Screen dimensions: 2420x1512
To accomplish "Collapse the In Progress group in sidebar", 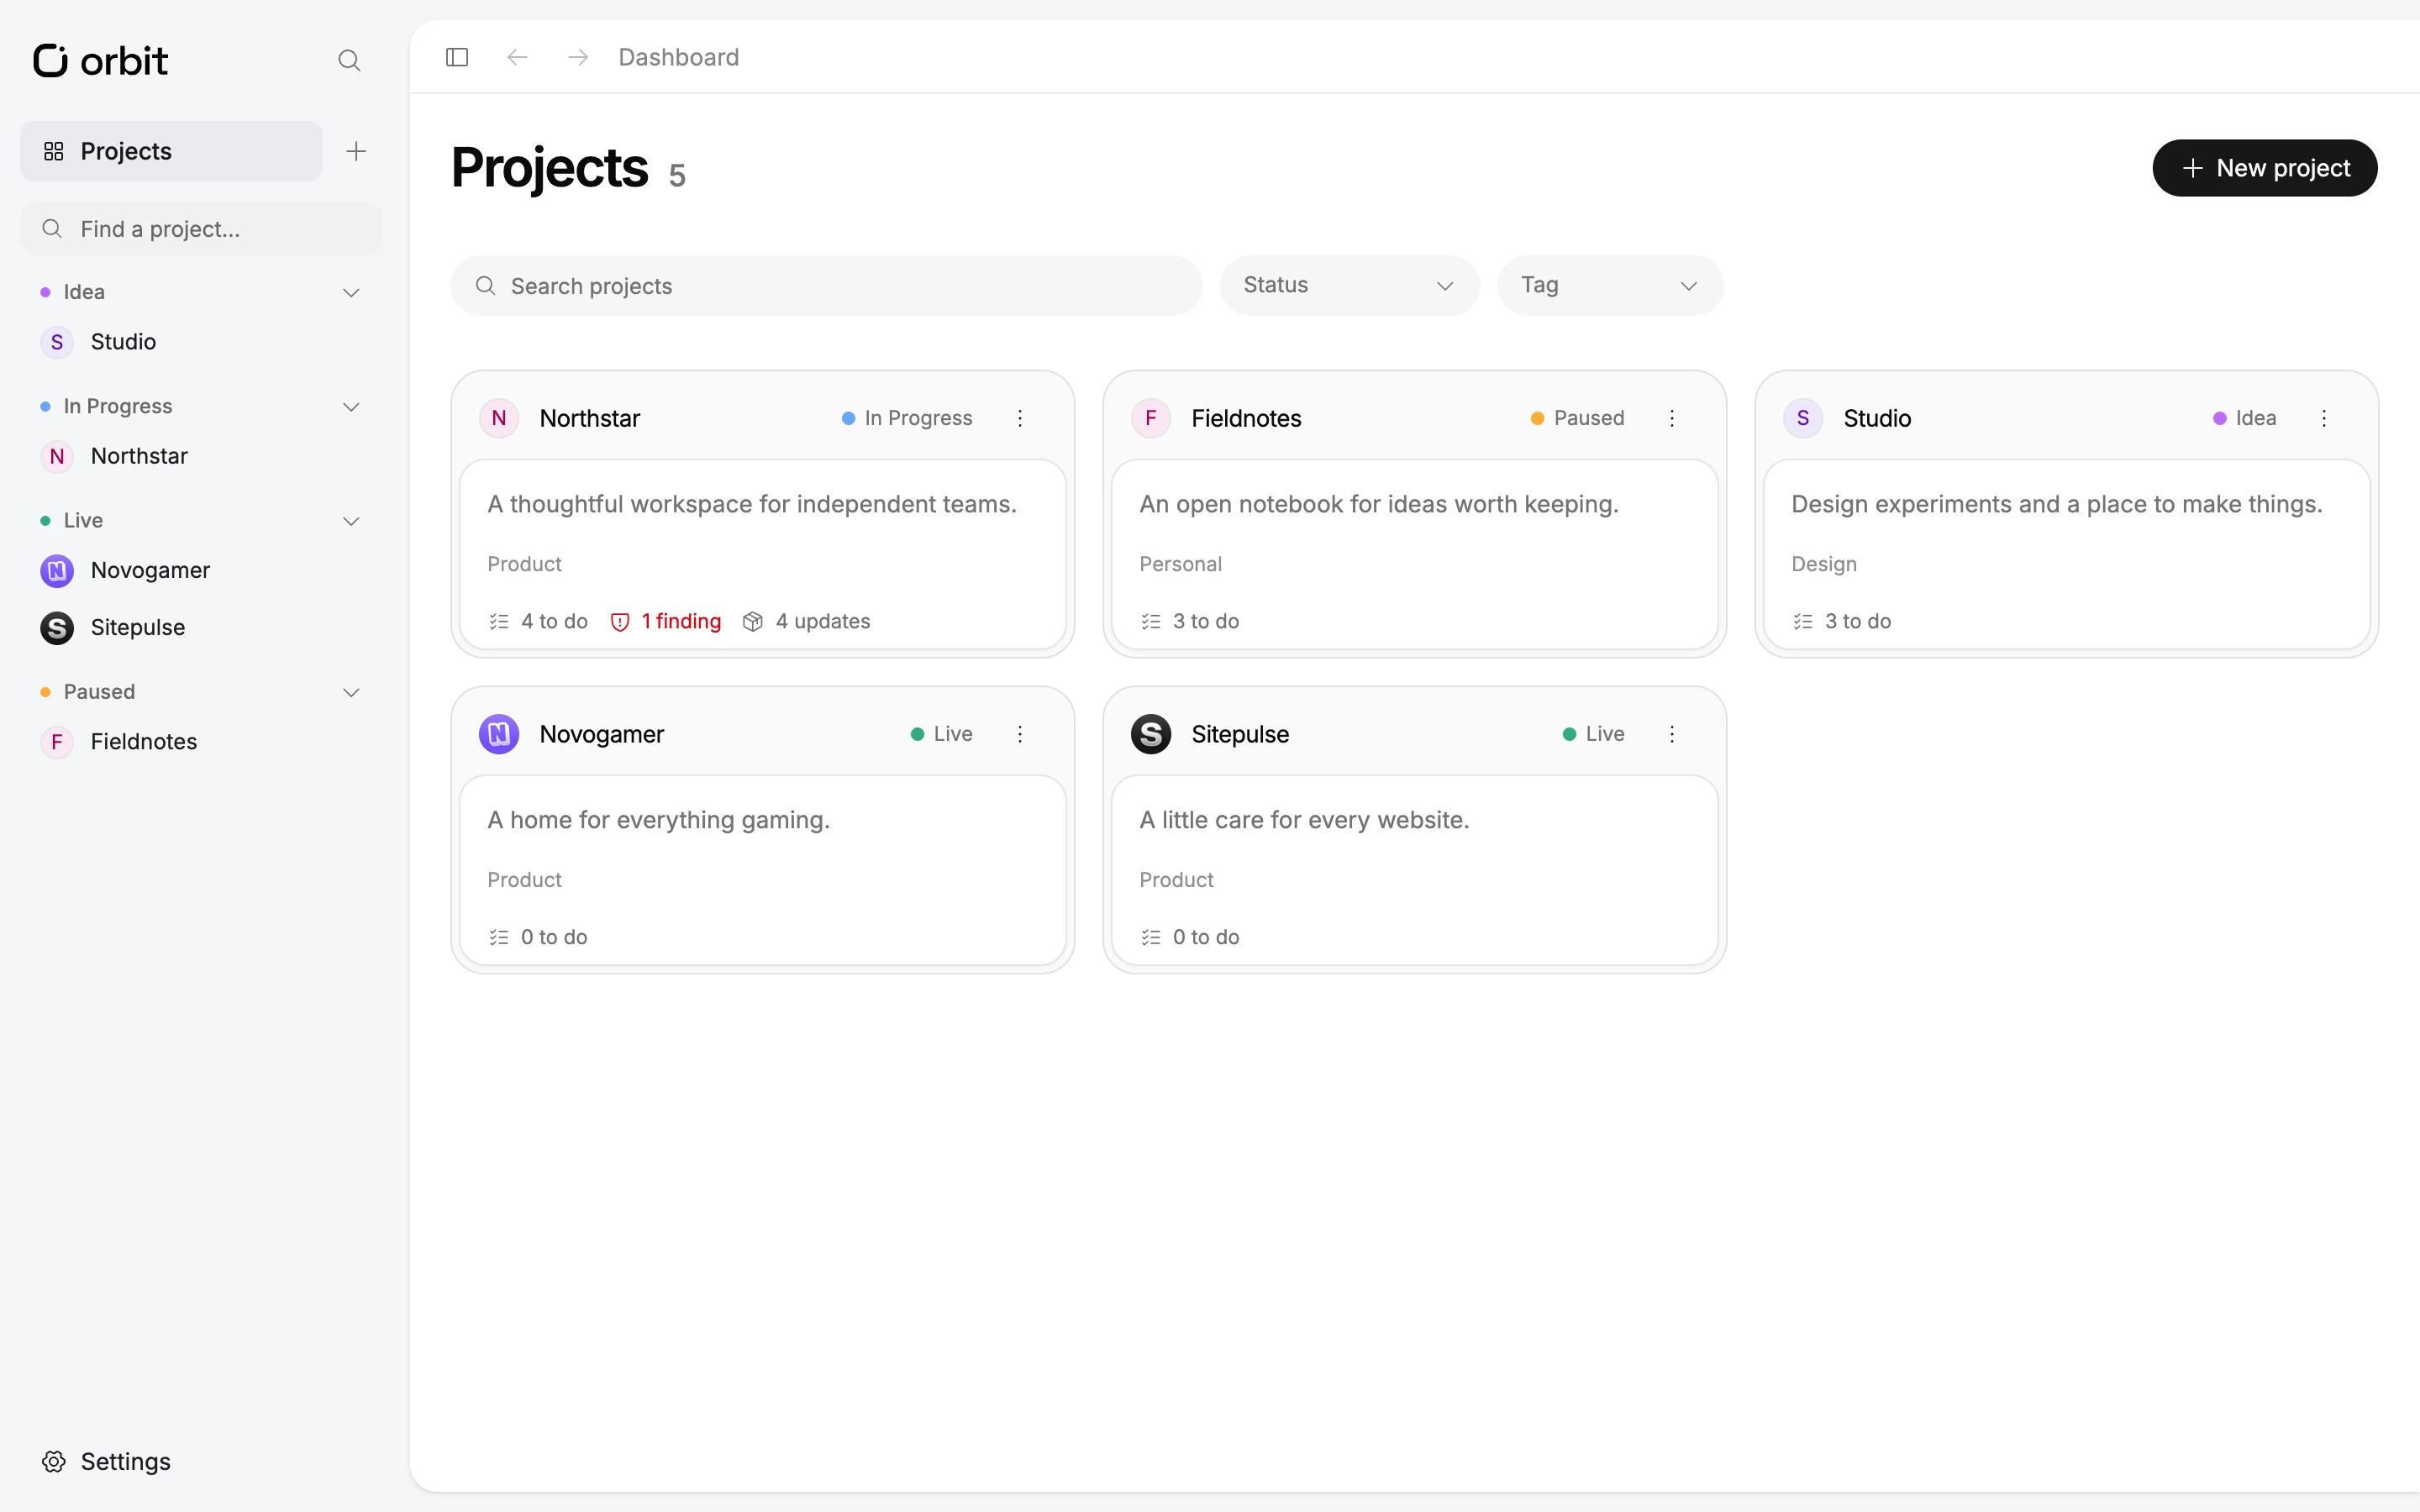I will (351, 407).
